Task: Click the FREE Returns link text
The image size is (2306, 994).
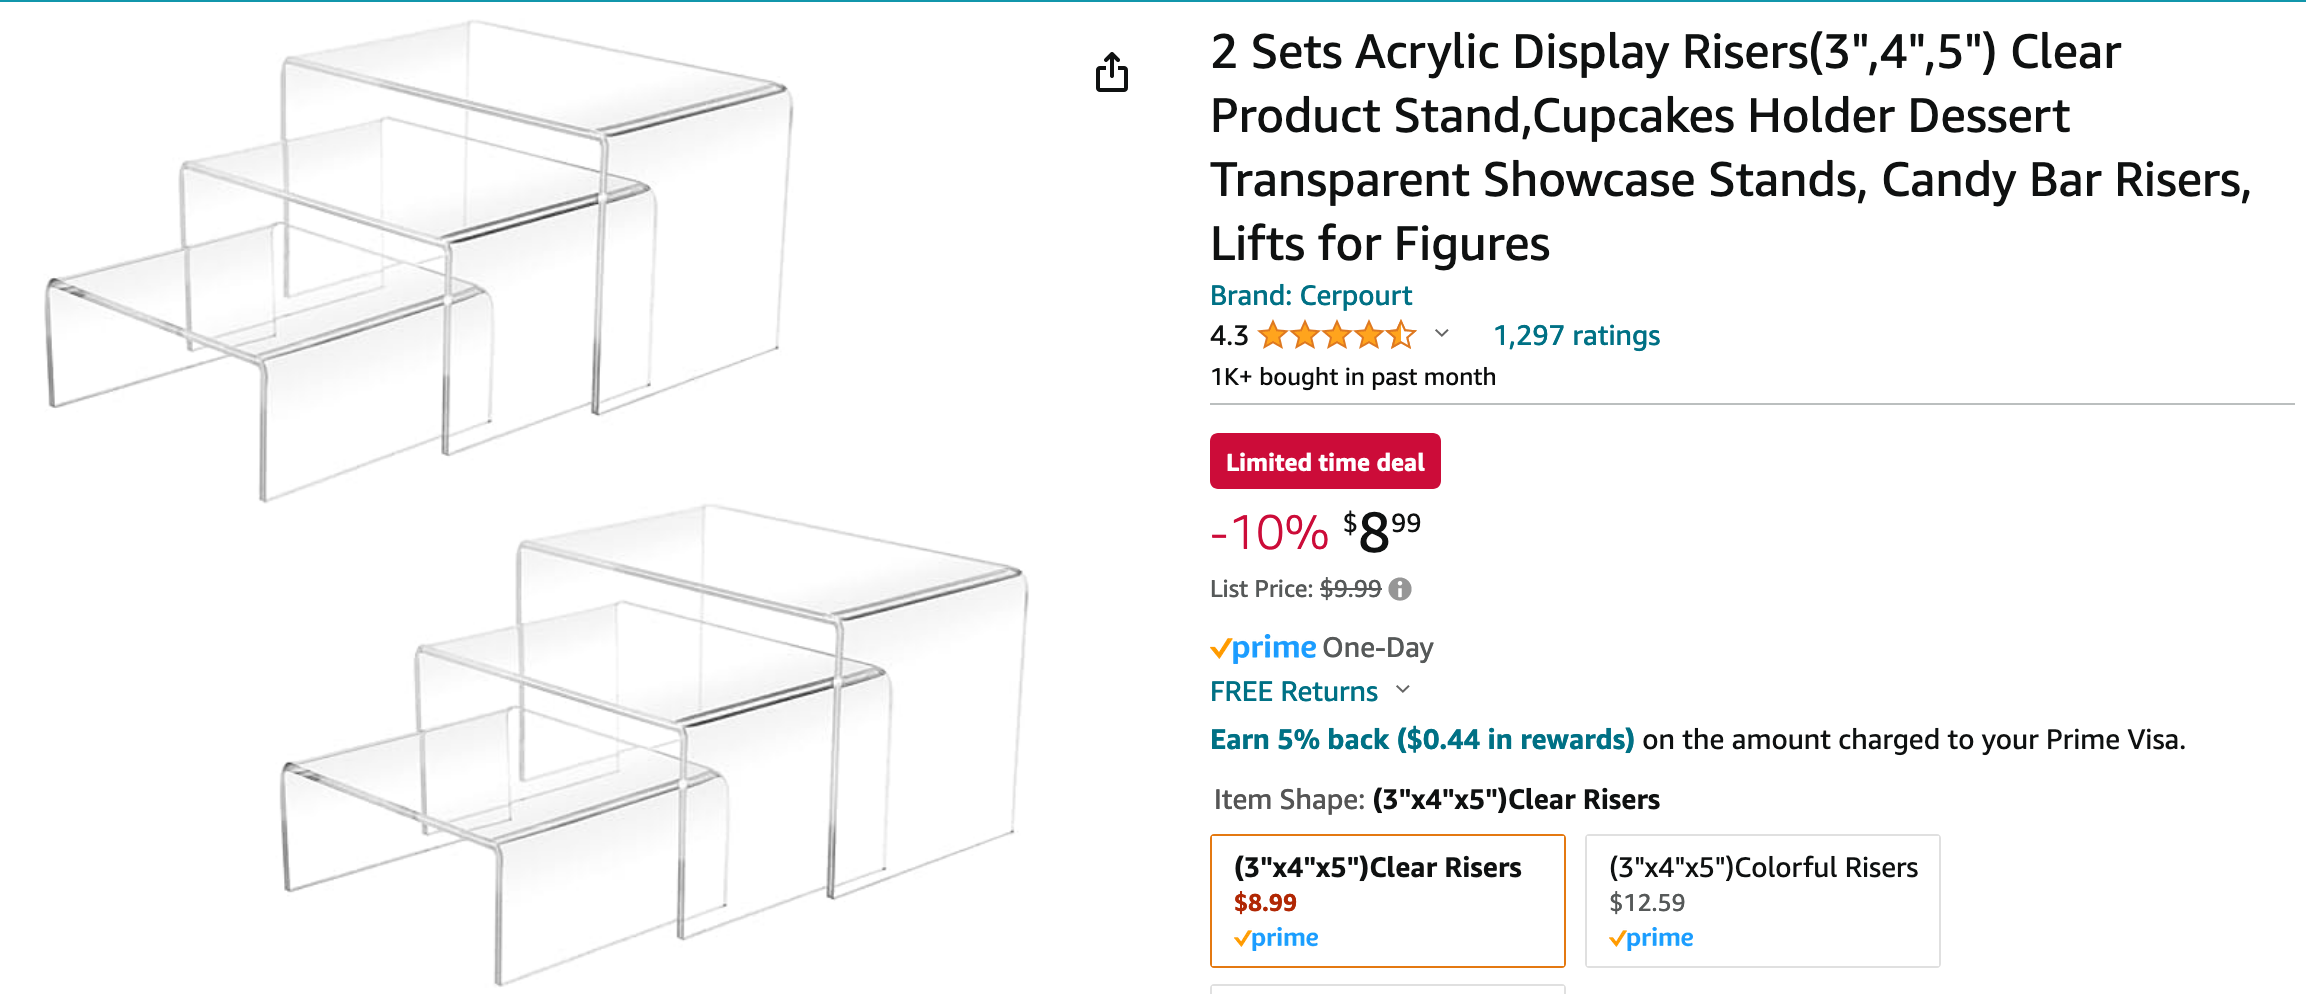Action: click(1294, 692)
